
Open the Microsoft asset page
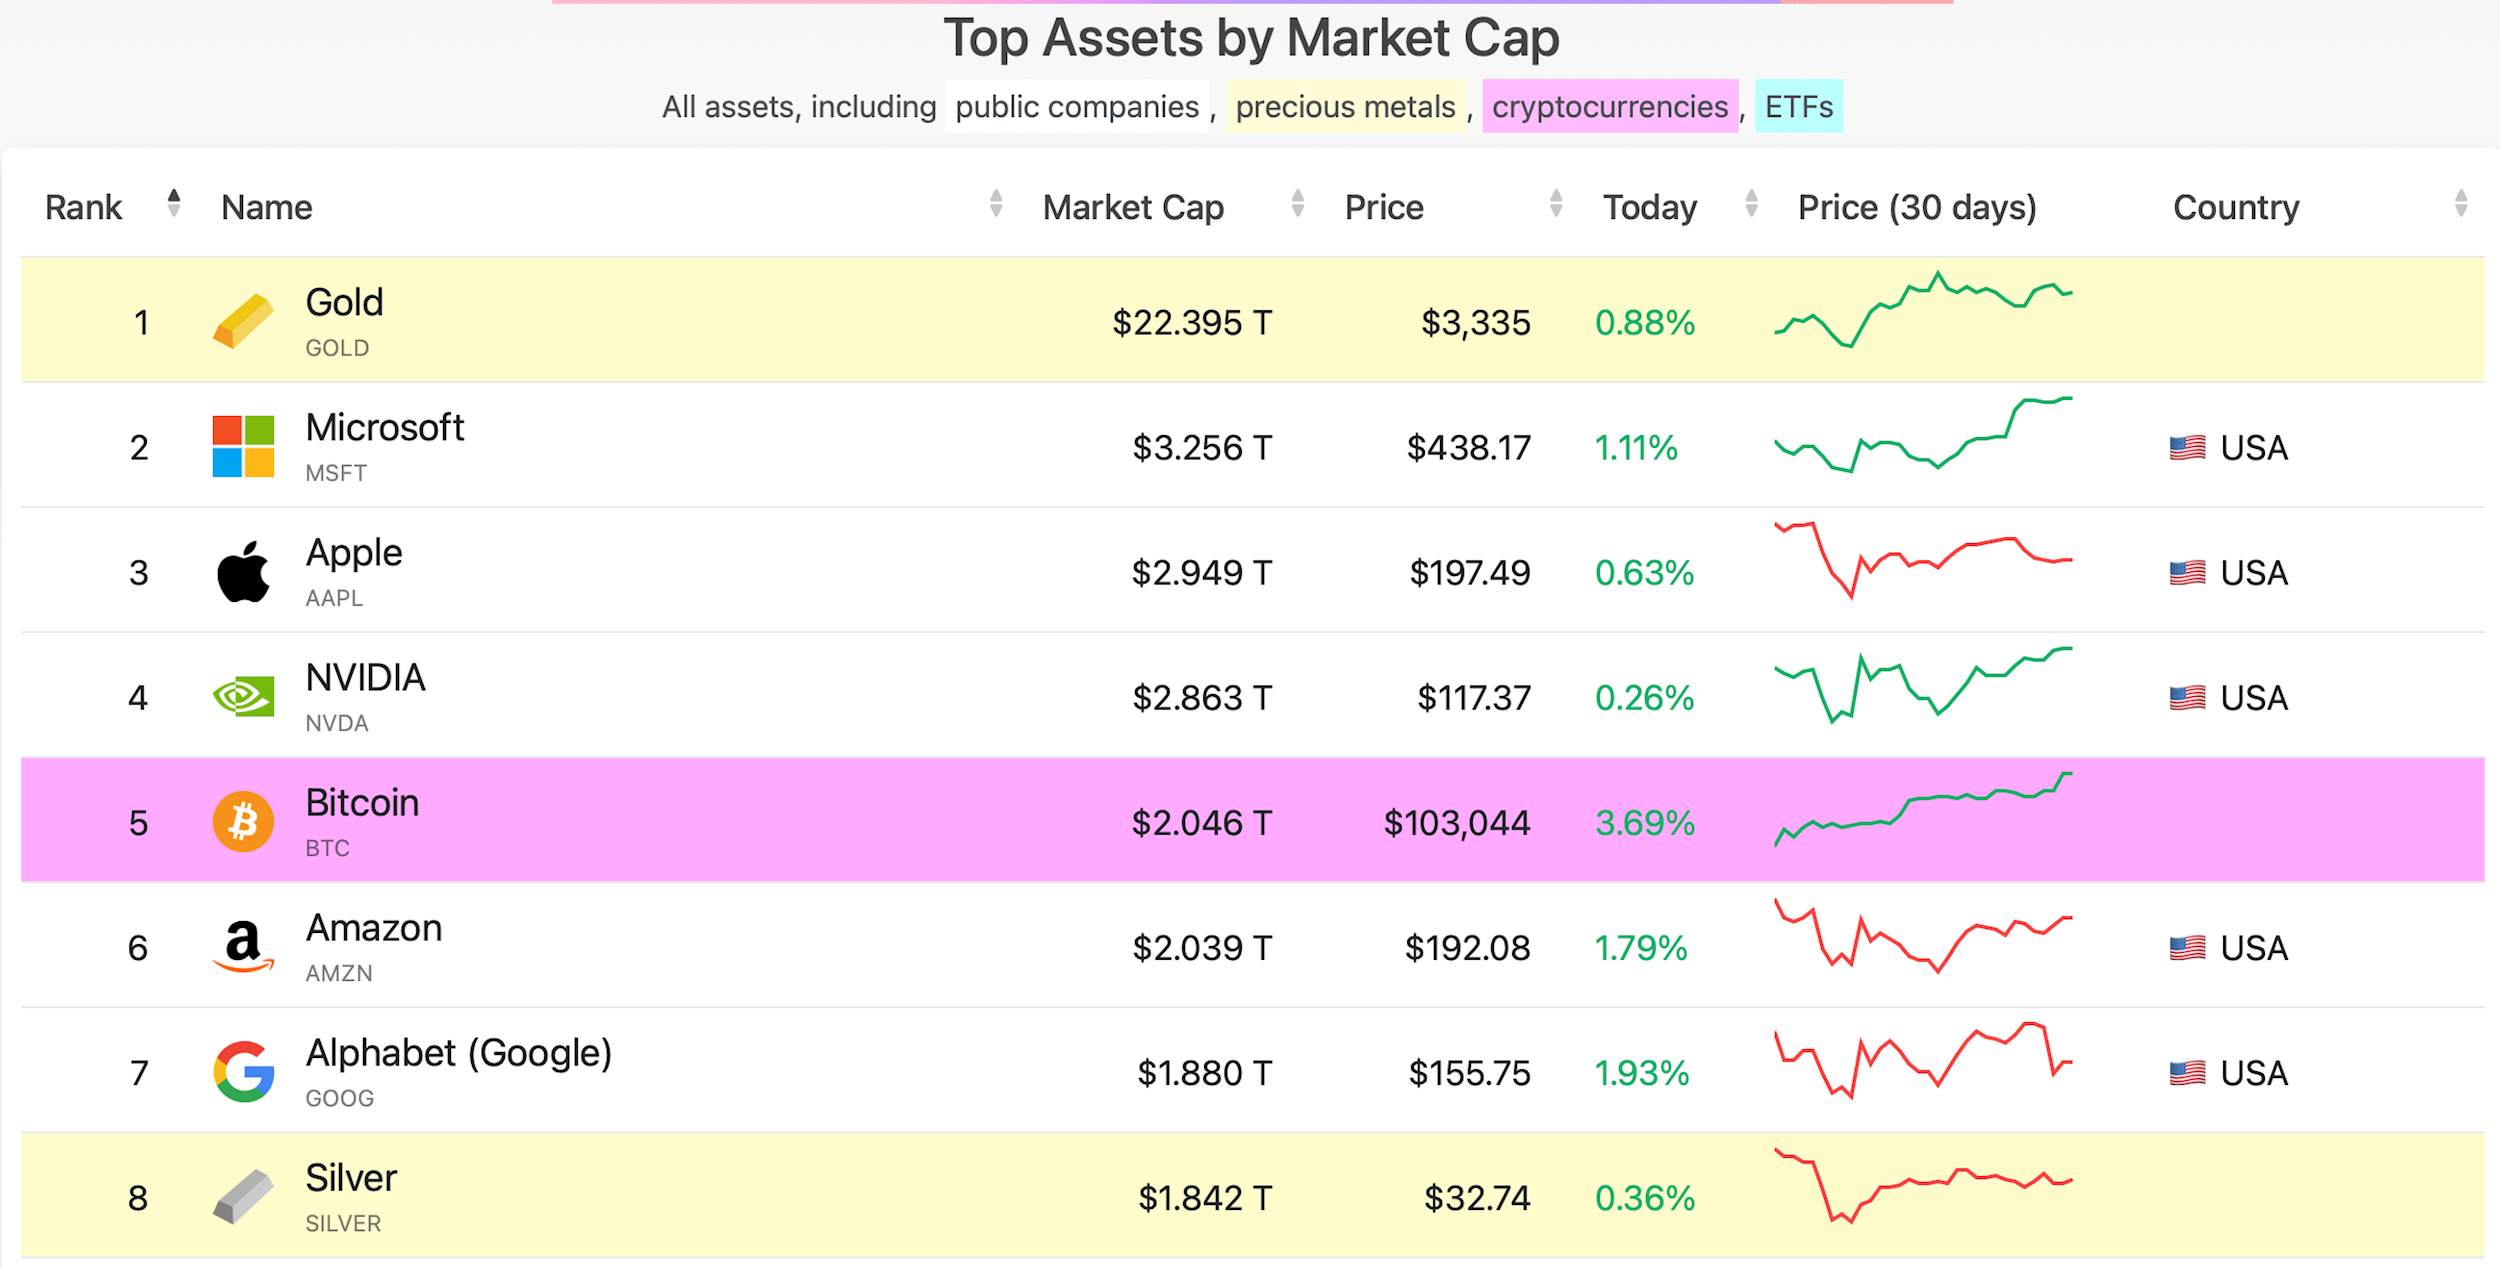coord(385,428)
